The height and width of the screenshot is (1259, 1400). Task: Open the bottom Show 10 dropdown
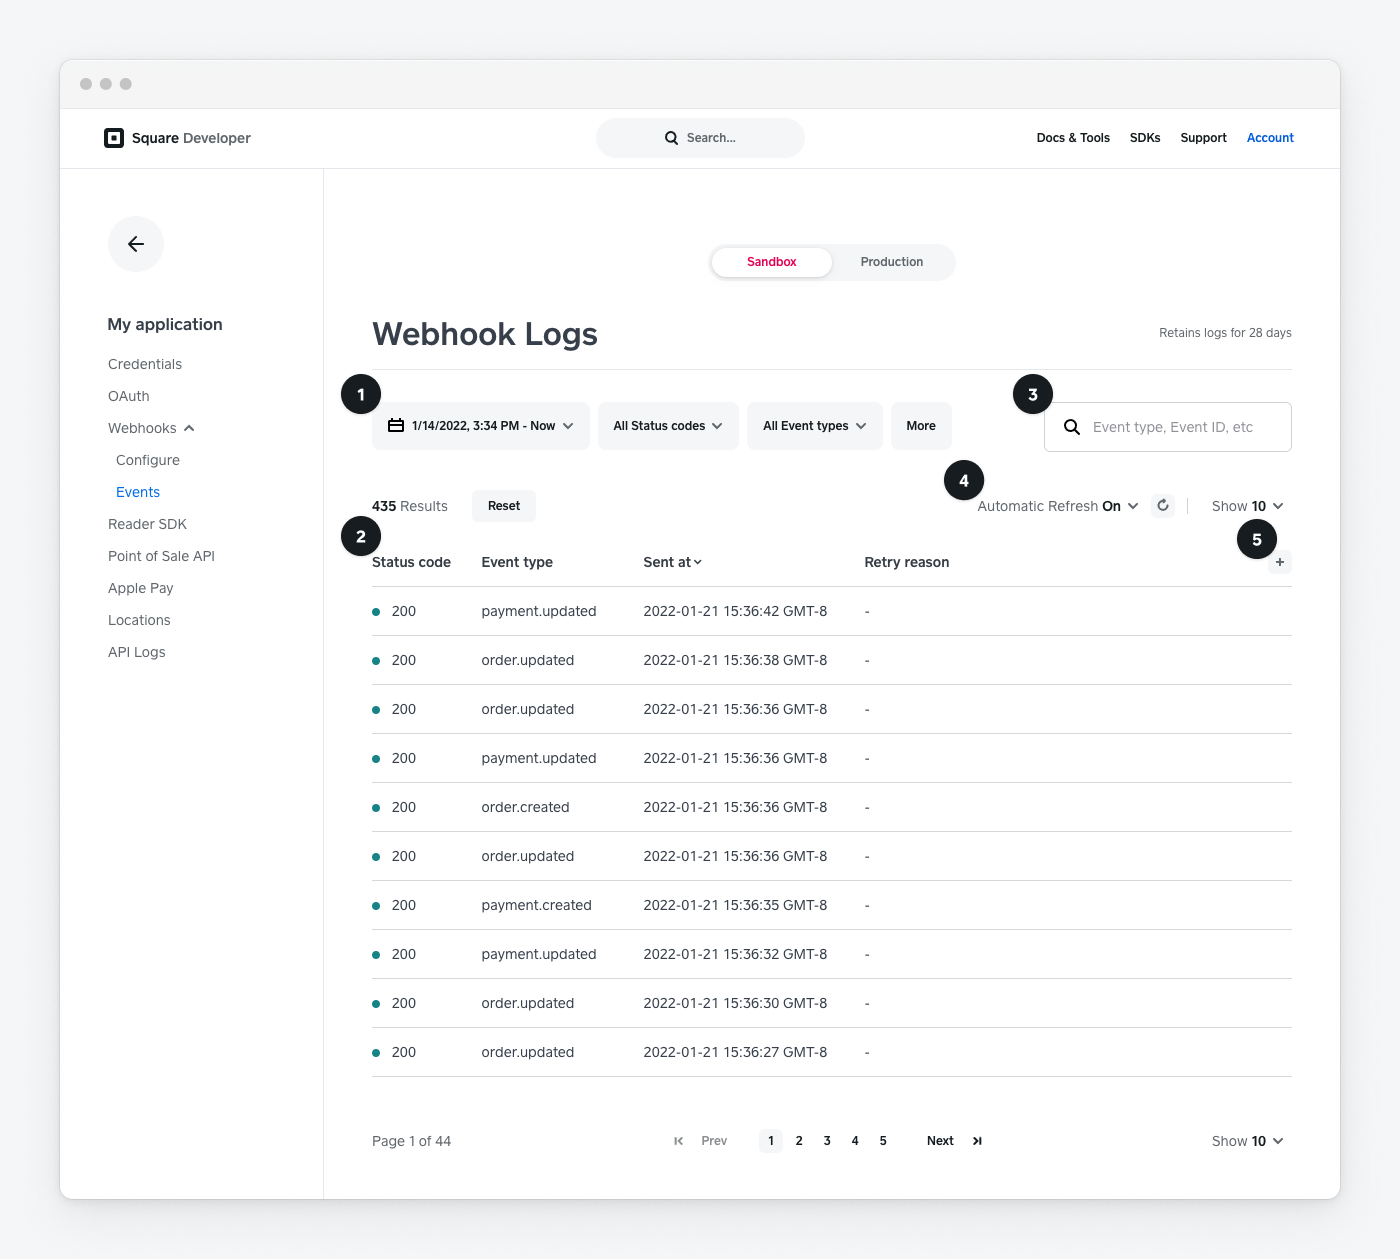pyautogui.click(x=1247, y=1141)
